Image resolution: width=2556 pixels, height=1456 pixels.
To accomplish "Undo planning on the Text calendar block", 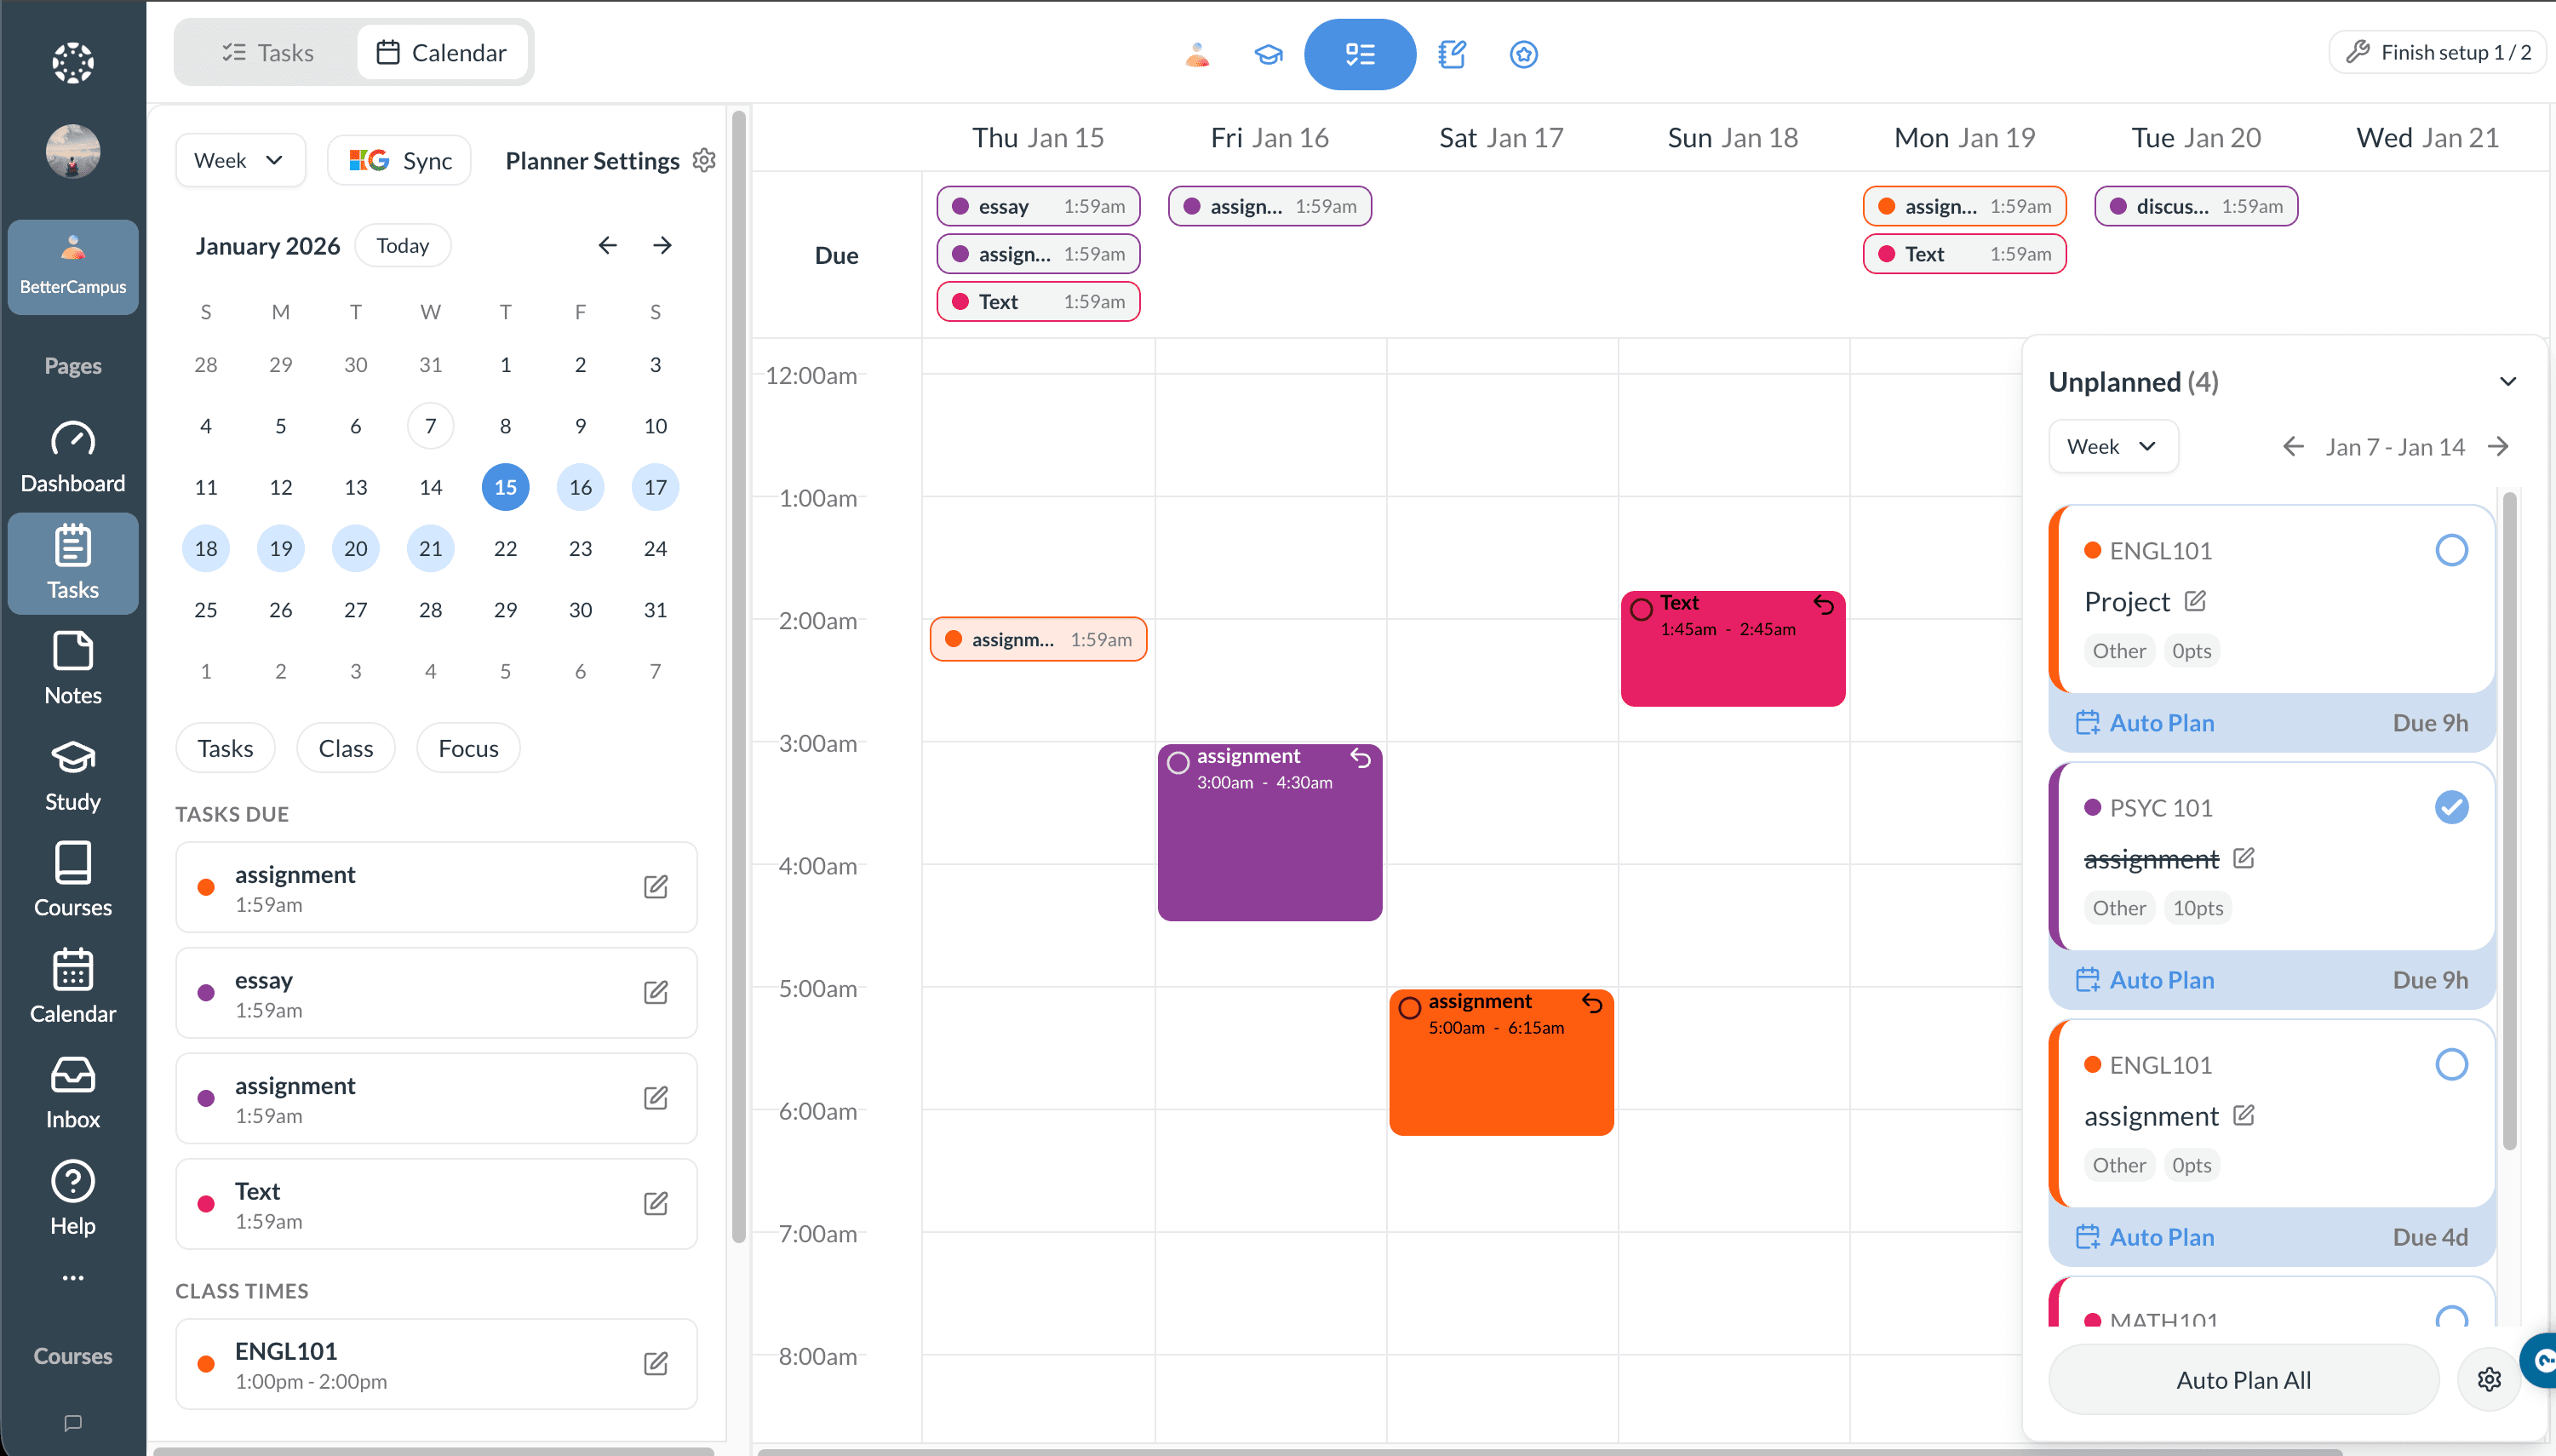I will (1823, 605).
